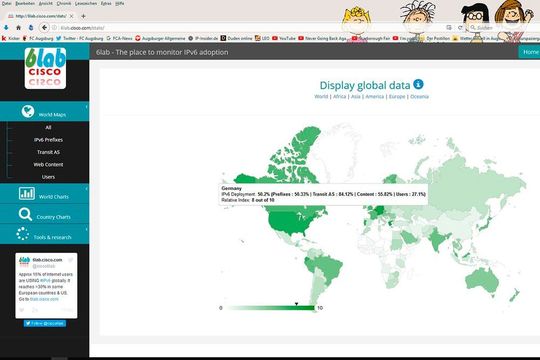
Task: Show America region data
Action: click(x=375, y=96)
